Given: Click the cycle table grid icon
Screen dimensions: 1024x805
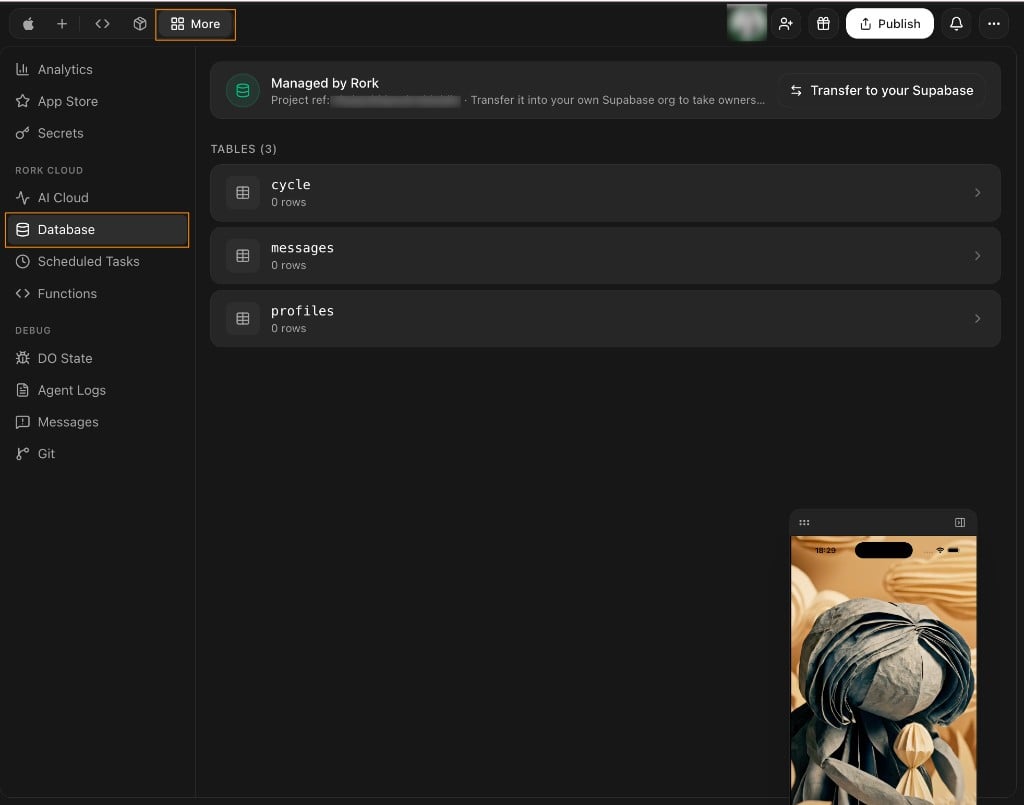Looking at the screenshot, I should 242,193.
